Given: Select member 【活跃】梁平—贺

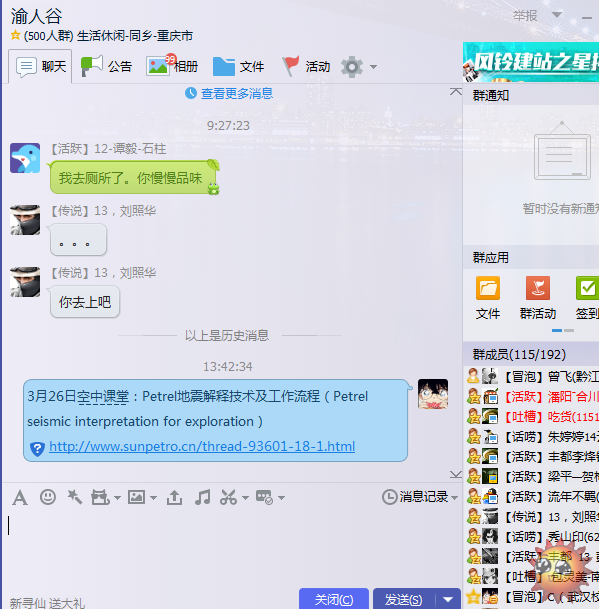Looking at the screenshot, I should point(532,477).
